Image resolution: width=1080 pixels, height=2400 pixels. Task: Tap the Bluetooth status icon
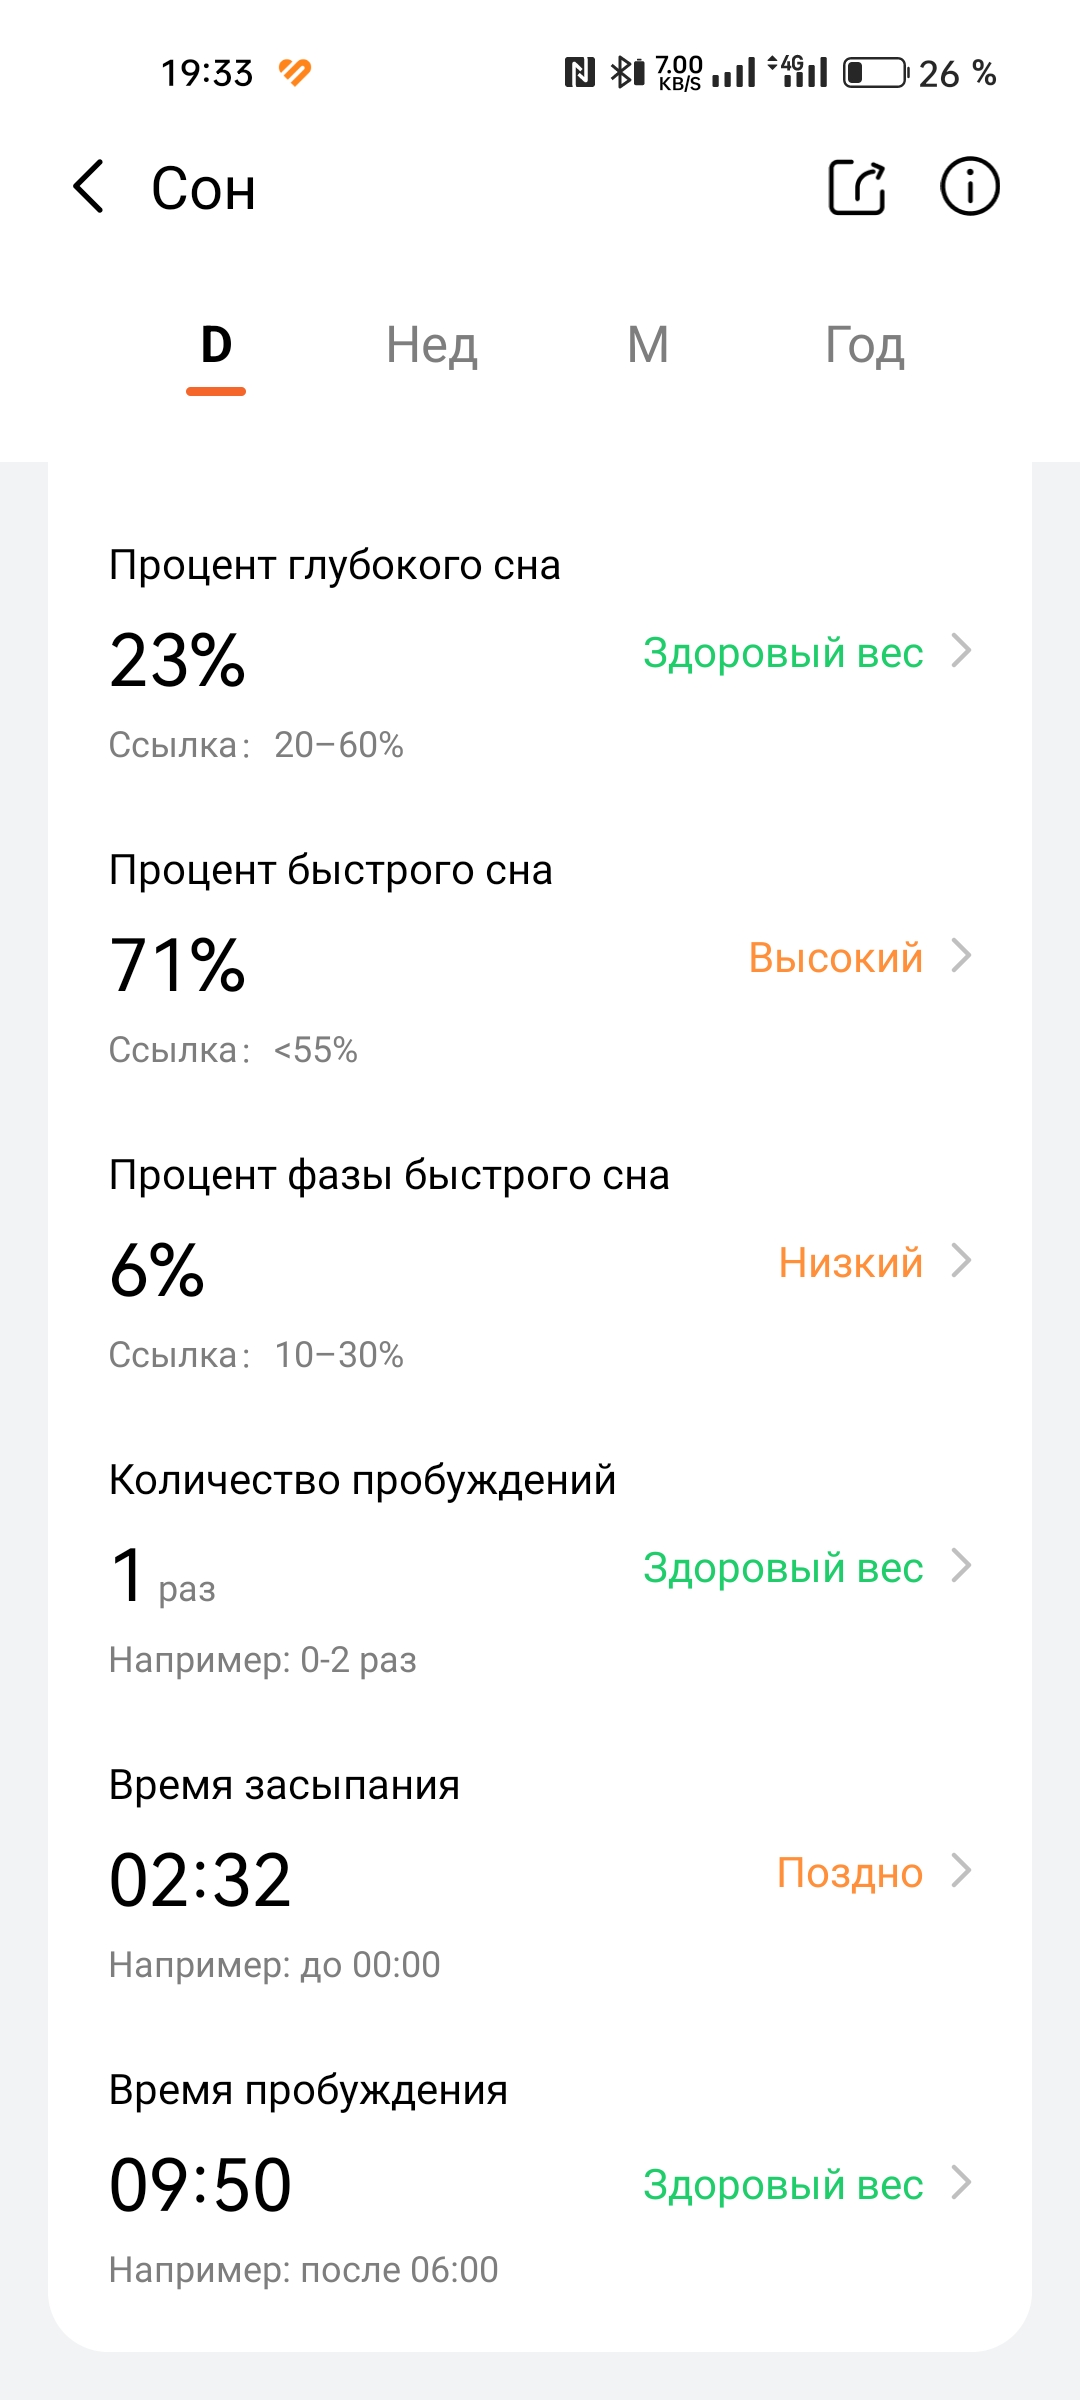point(627,72)
